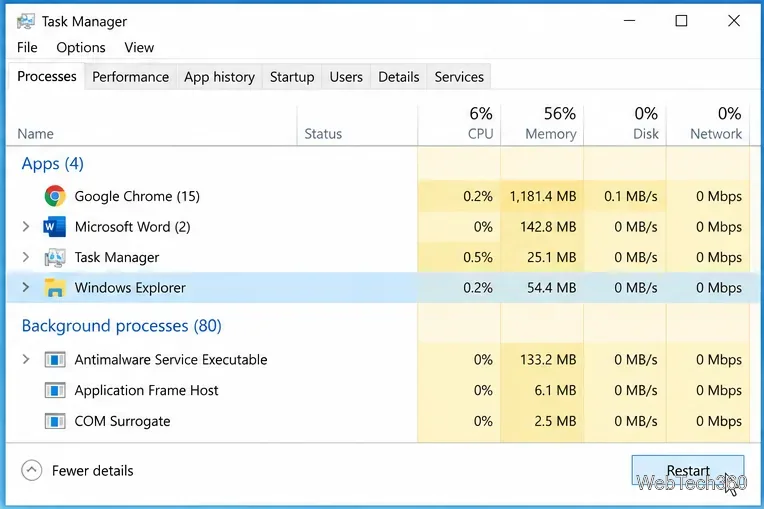Click the 1,181.4 MB memory value
Viewport: 764px width, 509px height.
coord(543,196)
